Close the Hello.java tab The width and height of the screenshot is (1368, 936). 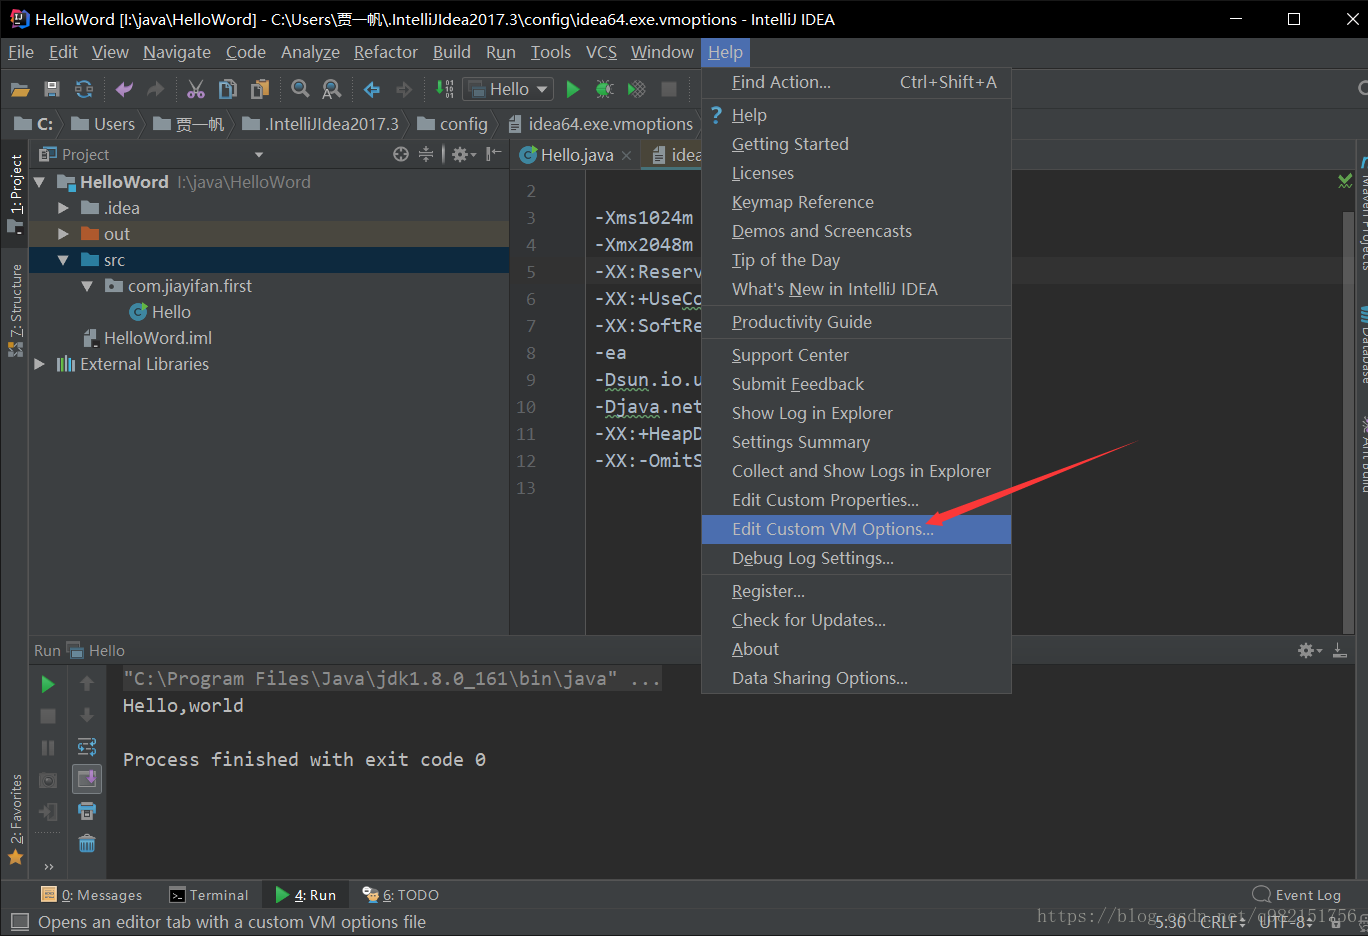tap(626, 155)
